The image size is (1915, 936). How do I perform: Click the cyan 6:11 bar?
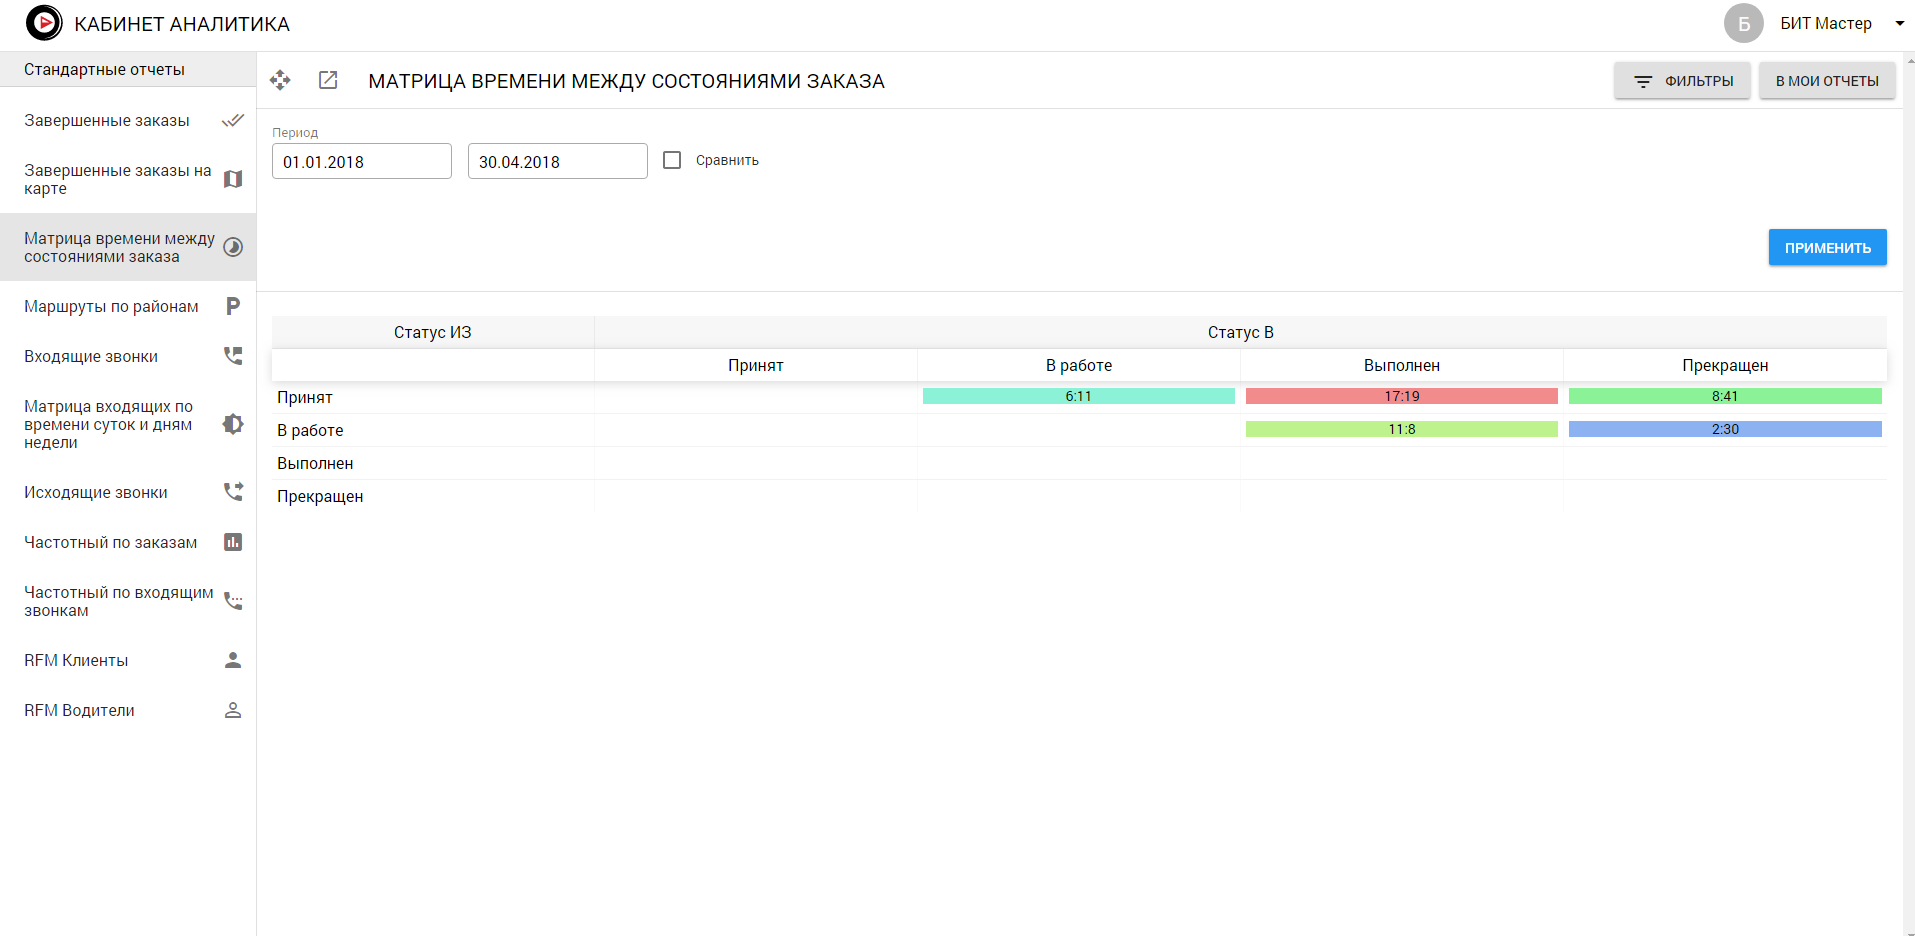click(x=1078, y=396)
